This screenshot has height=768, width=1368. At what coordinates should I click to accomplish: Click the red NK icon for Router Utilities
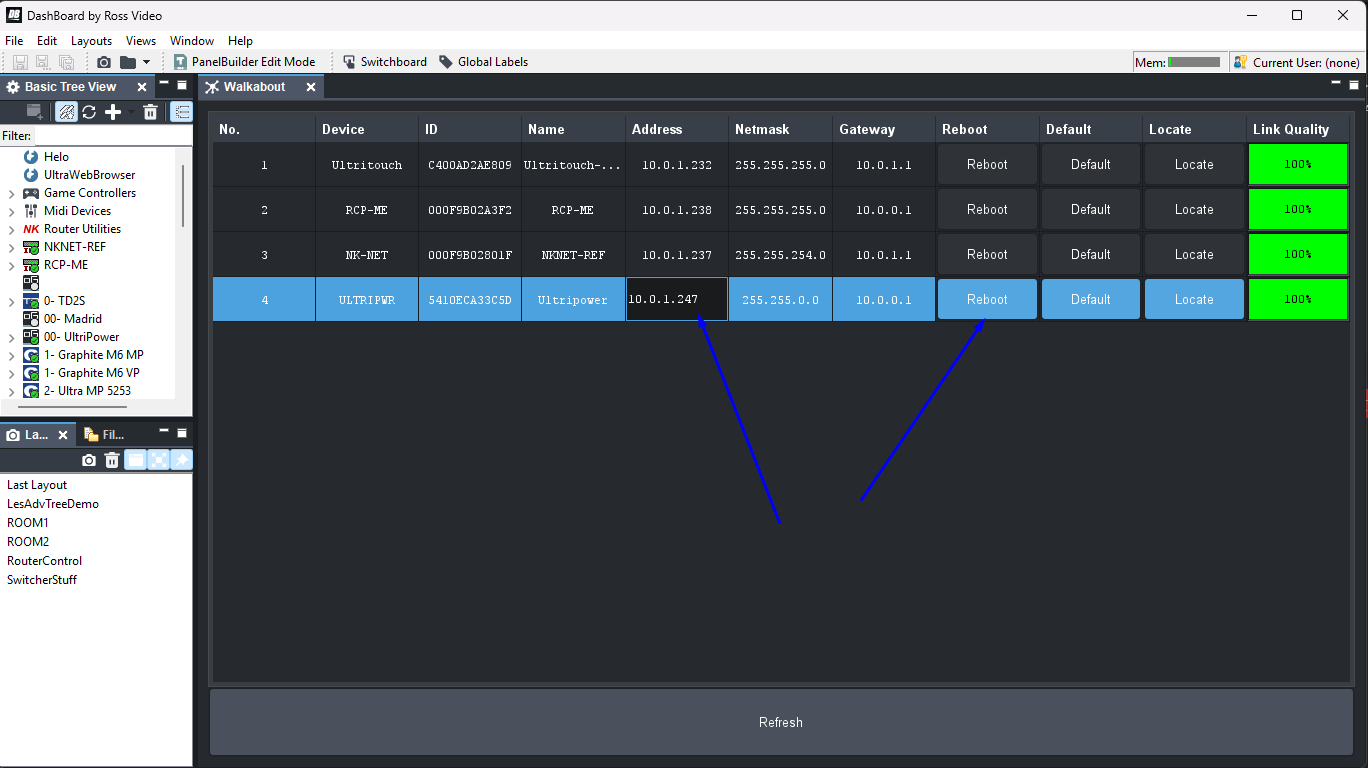click(x=31, y=229)
